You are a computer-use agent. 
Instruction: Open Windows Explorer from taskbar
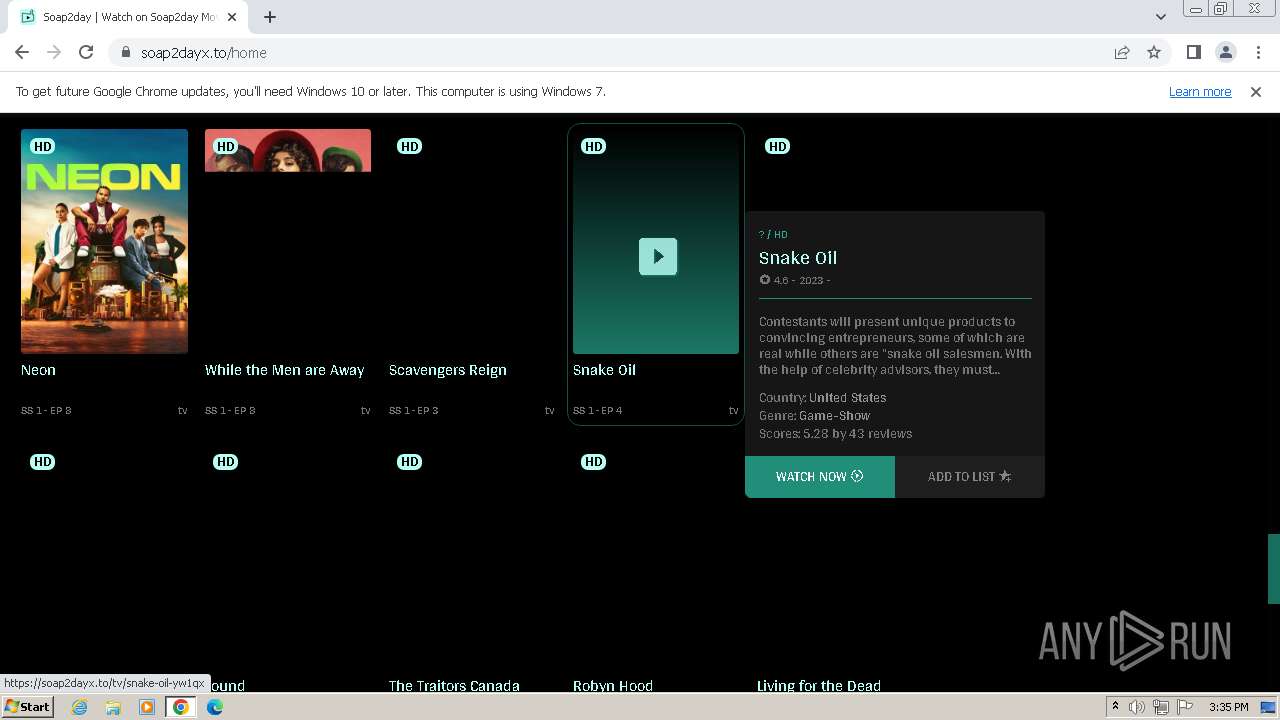(113, 707)
